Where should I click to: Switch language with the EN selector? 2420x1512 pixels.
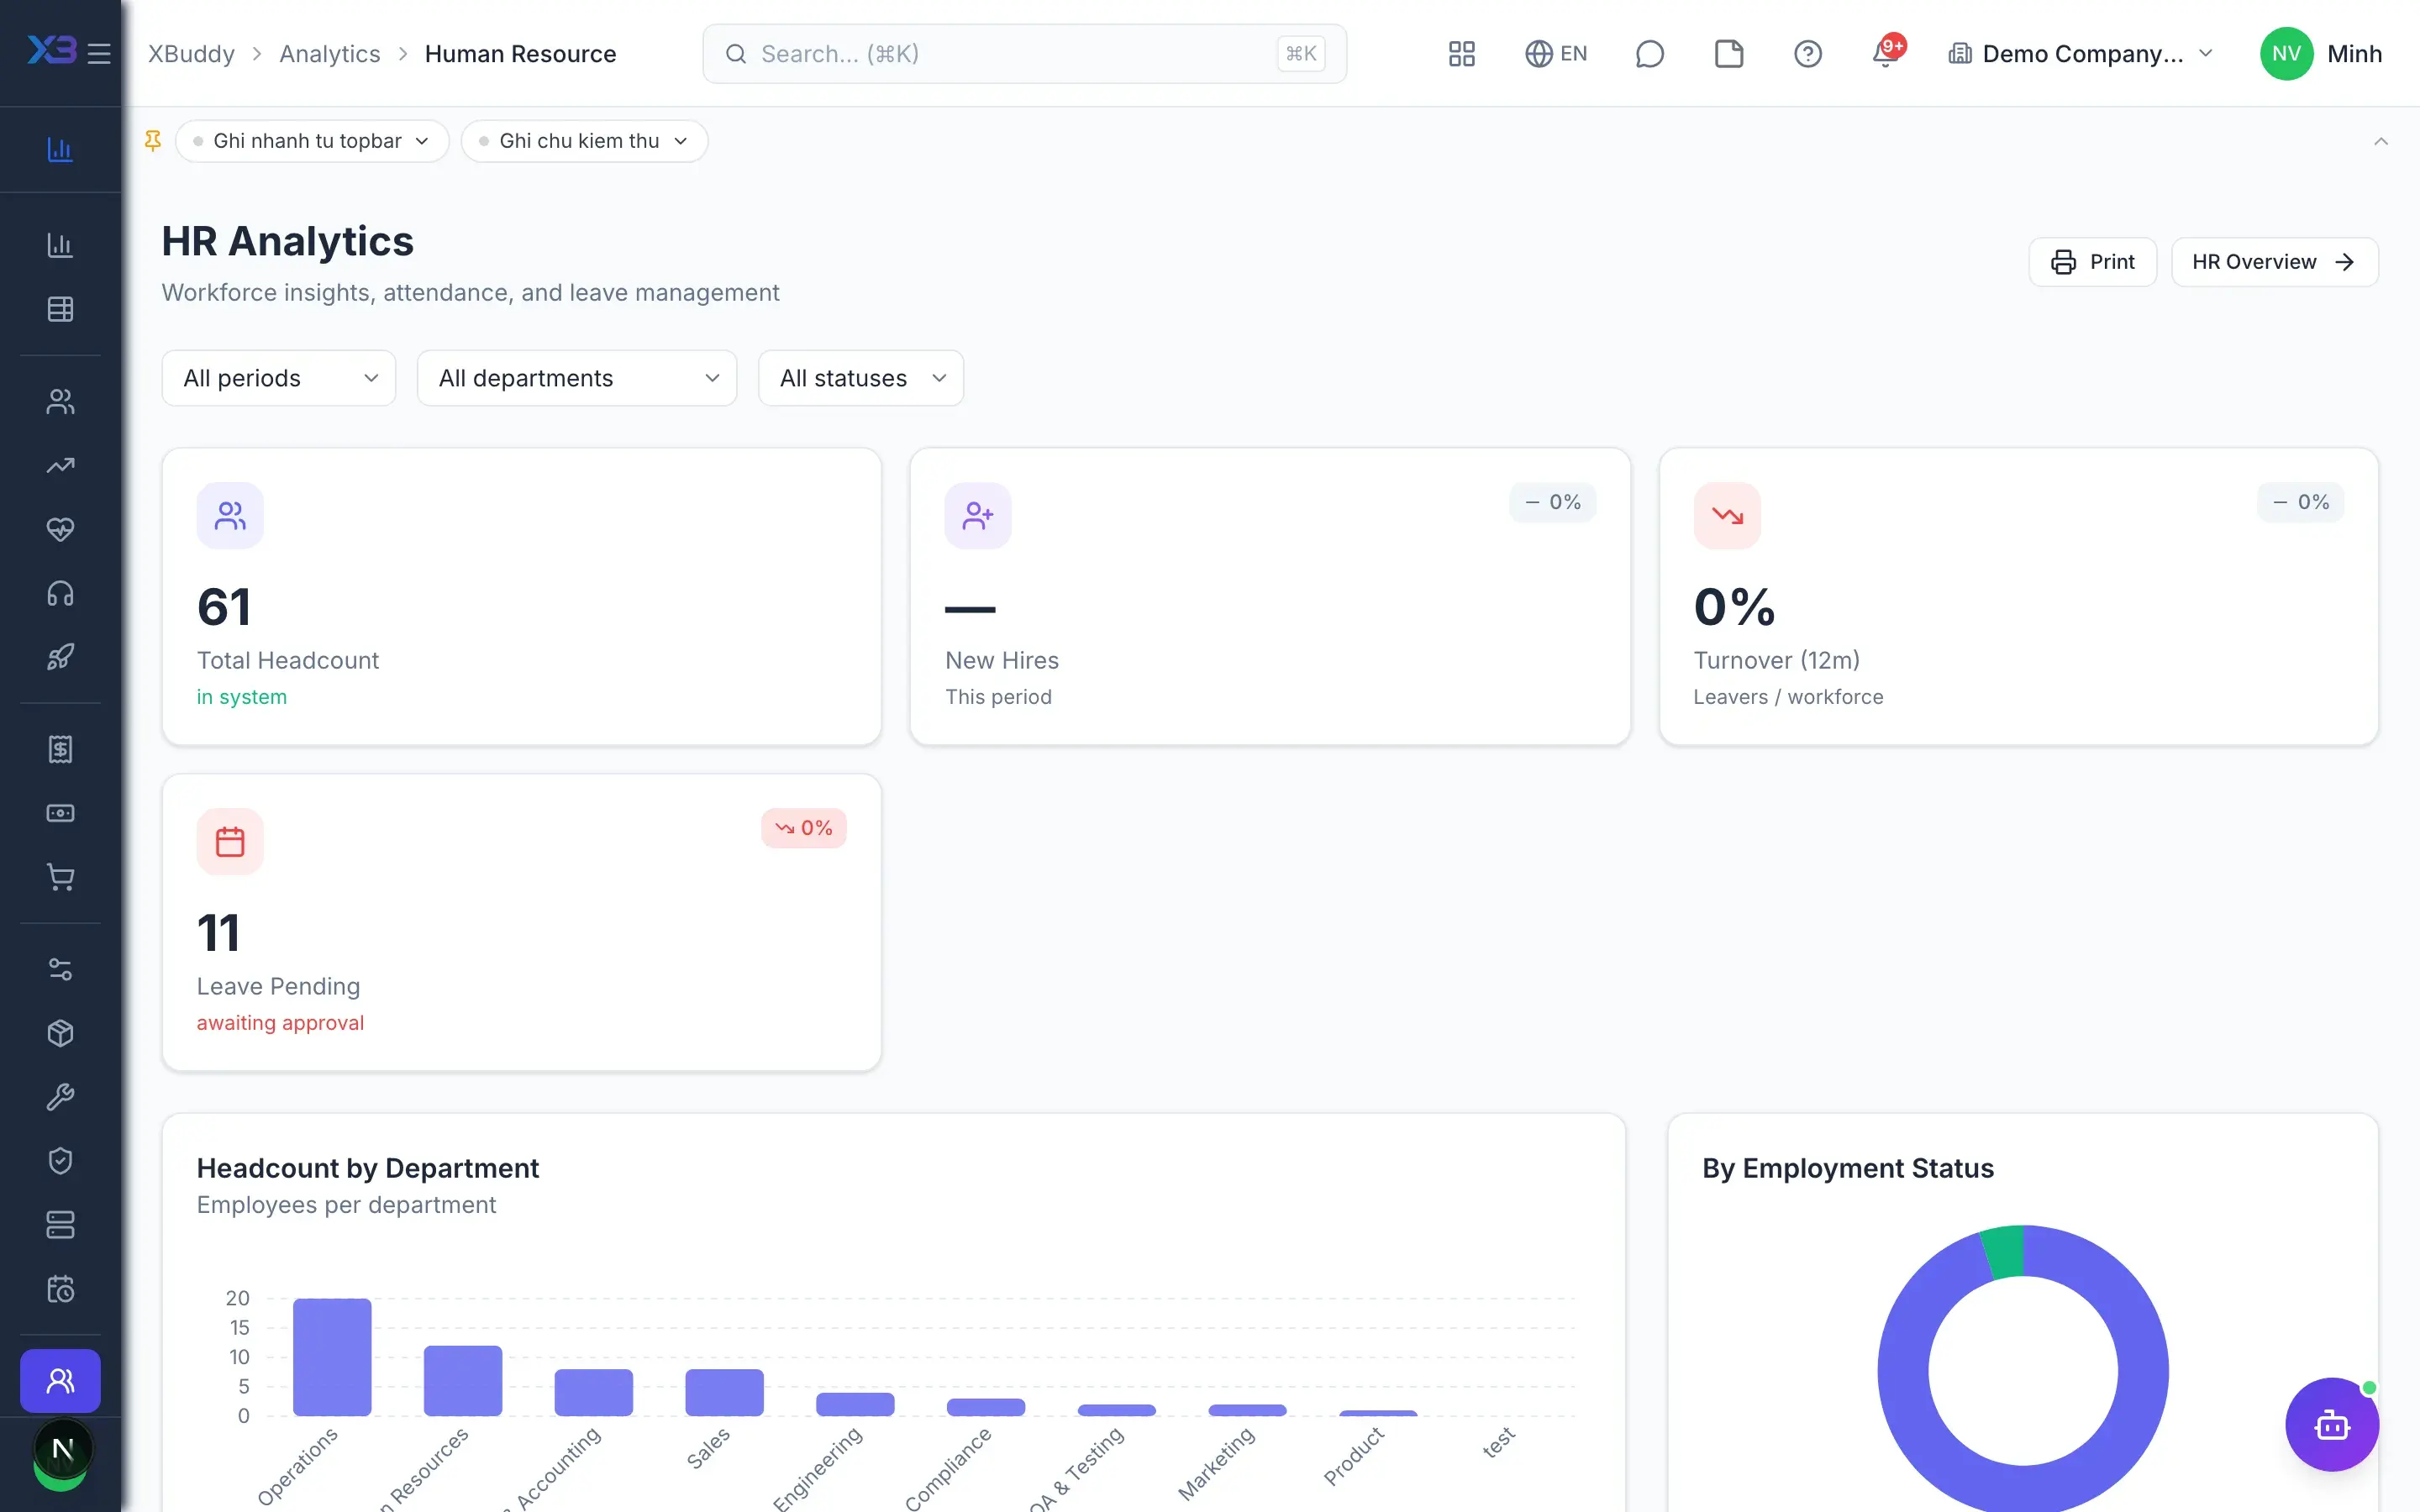click(x=1556, y=53)
